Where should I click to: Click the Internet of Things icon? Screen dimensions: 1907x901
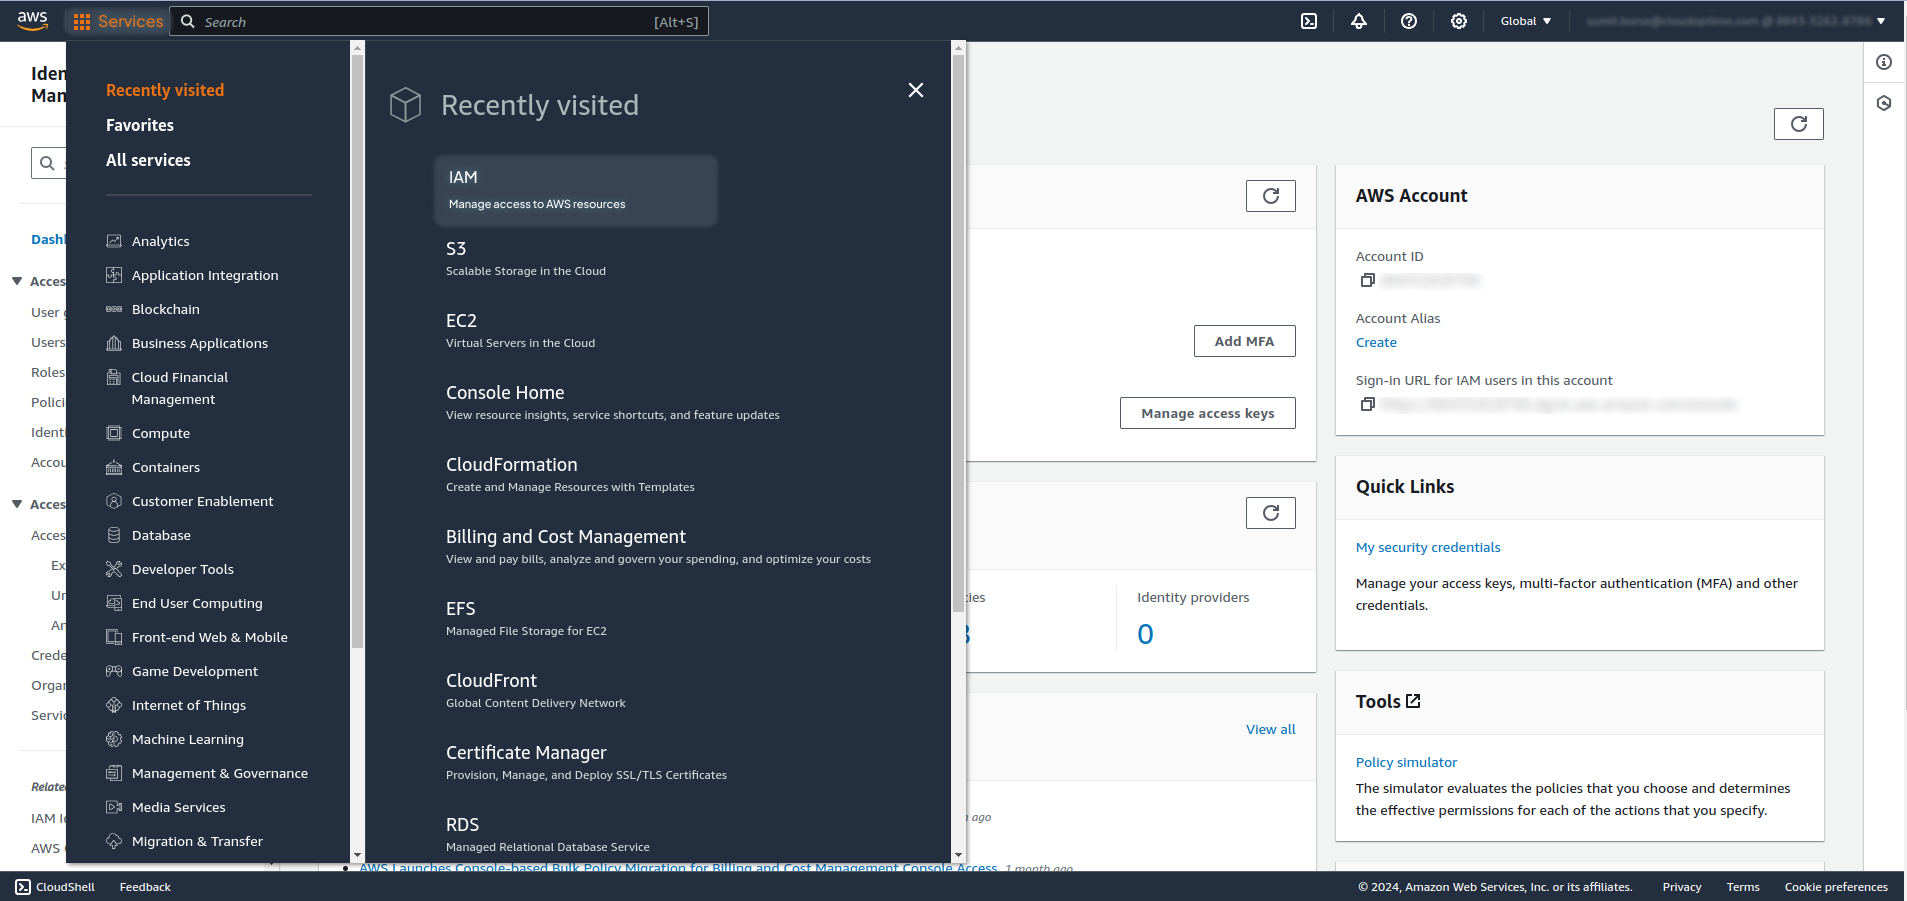pyautogui.click(x=114, y=705)
